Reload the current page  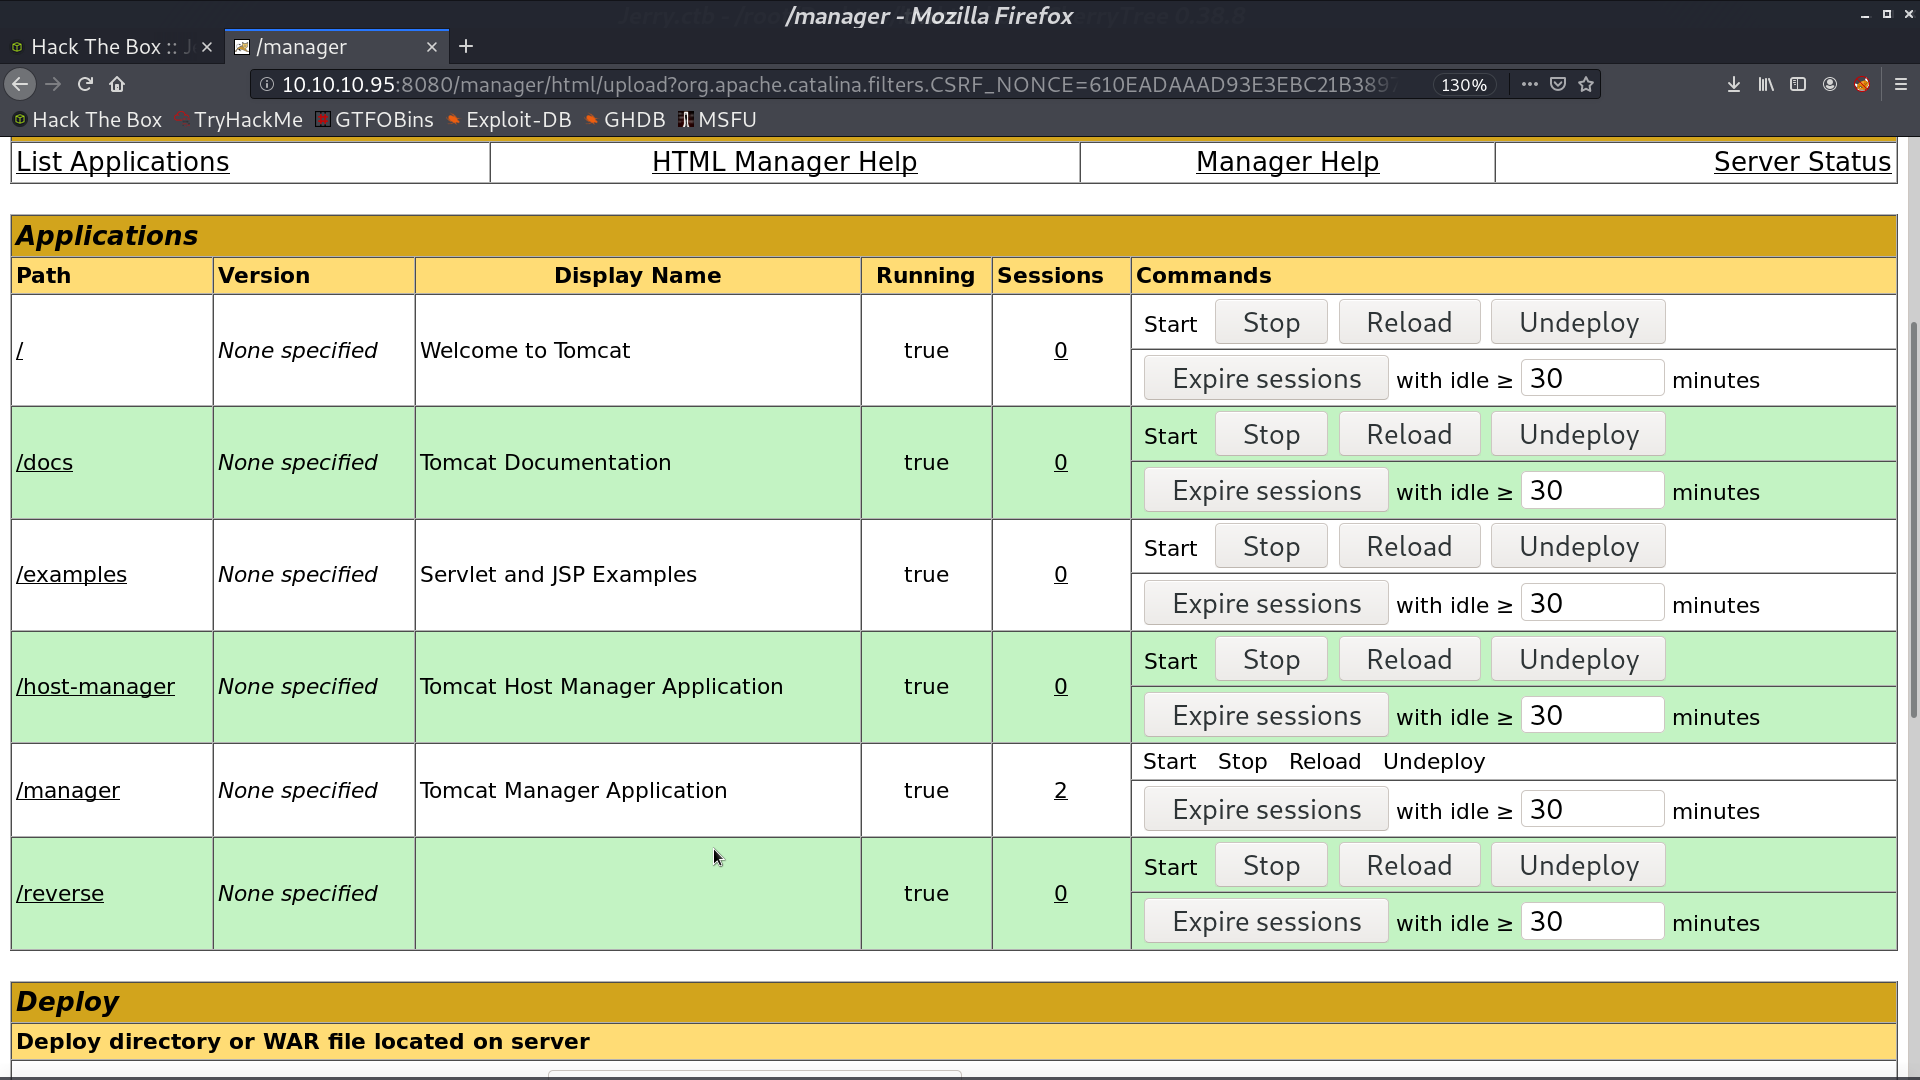coord(85,85)
